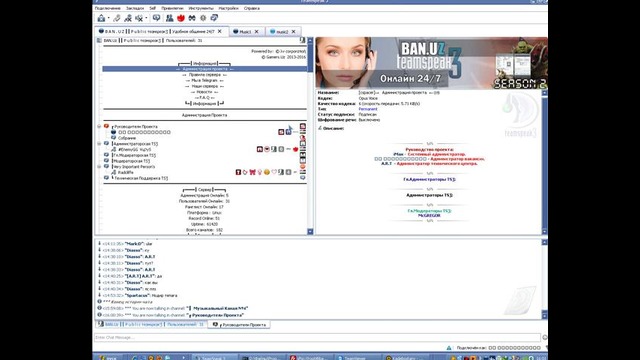Click the Disconnect toolbar icon

[117, 18]
